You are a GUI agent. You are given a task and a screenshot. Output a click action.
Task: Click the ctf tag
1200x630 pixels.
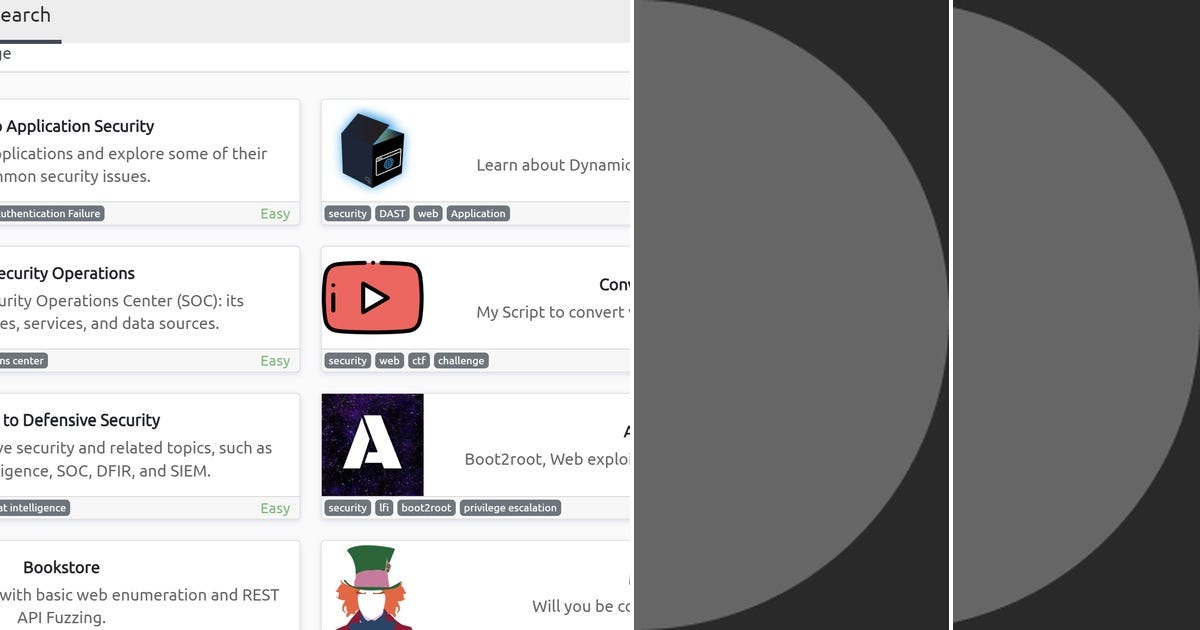419,360
